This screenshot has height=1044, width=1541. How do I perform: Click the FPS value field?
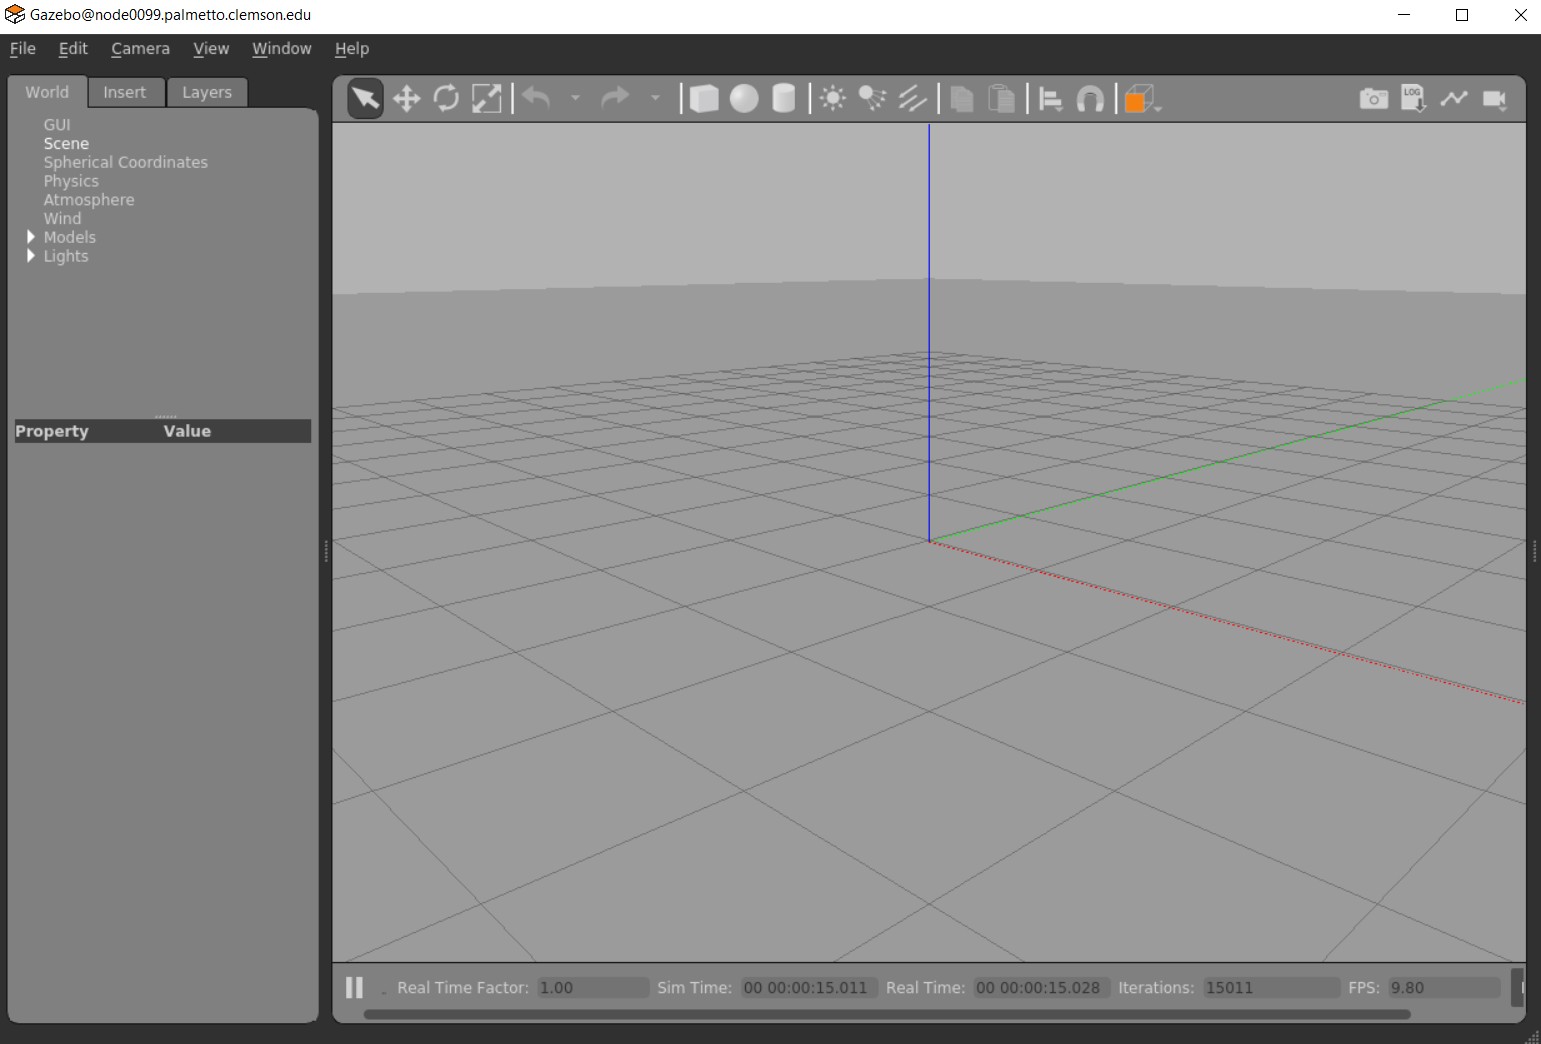(x=1444, y=987)
